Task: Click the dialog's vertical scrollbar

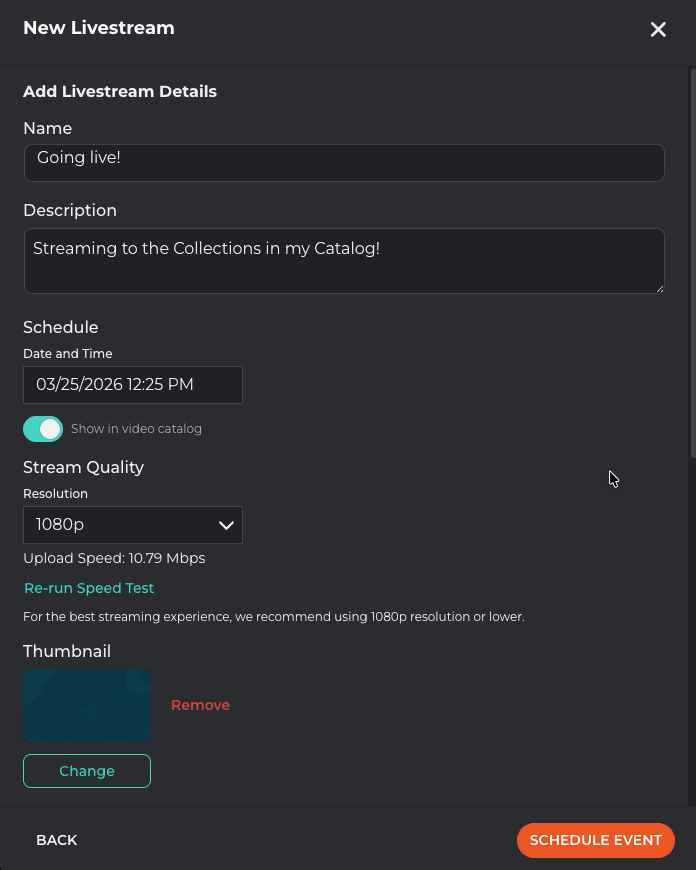Action: click(691, 260)
